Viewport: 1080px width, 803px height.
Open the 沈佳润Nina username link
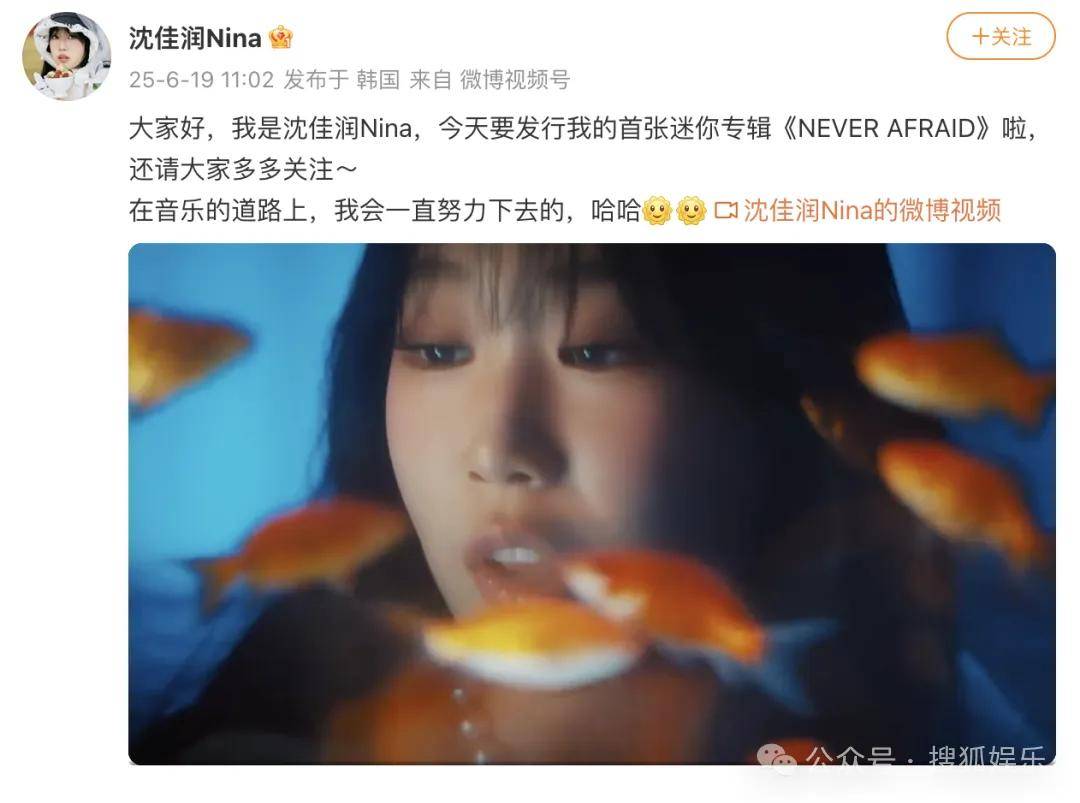tap(196, 38)
